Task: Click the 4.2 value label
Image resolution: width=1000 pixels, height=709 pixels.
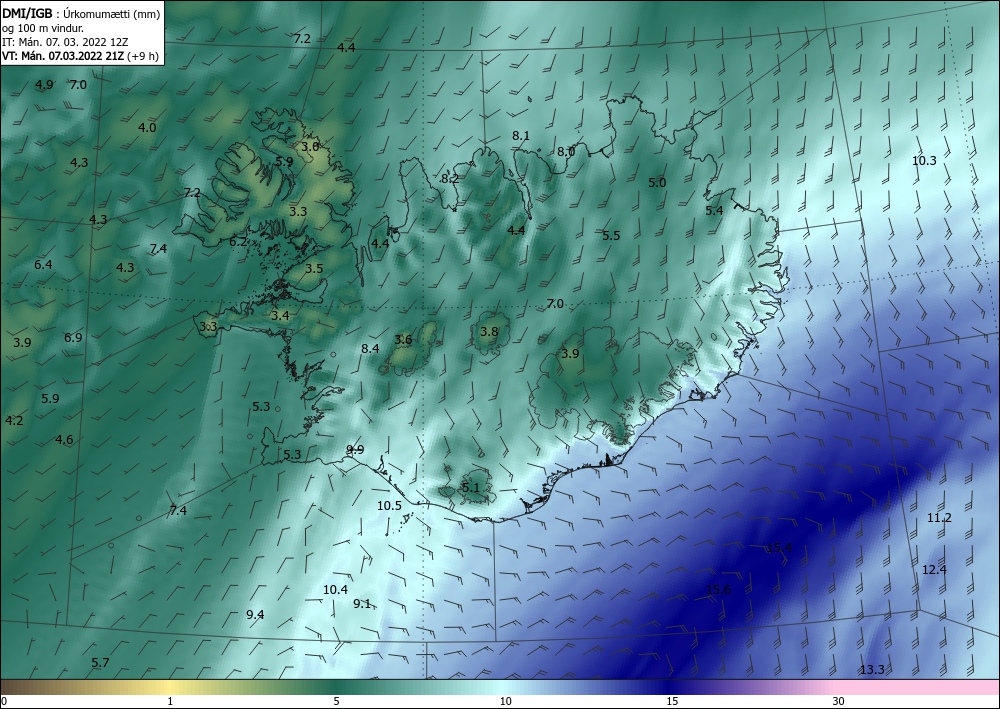Action: [x=14, y=421]
